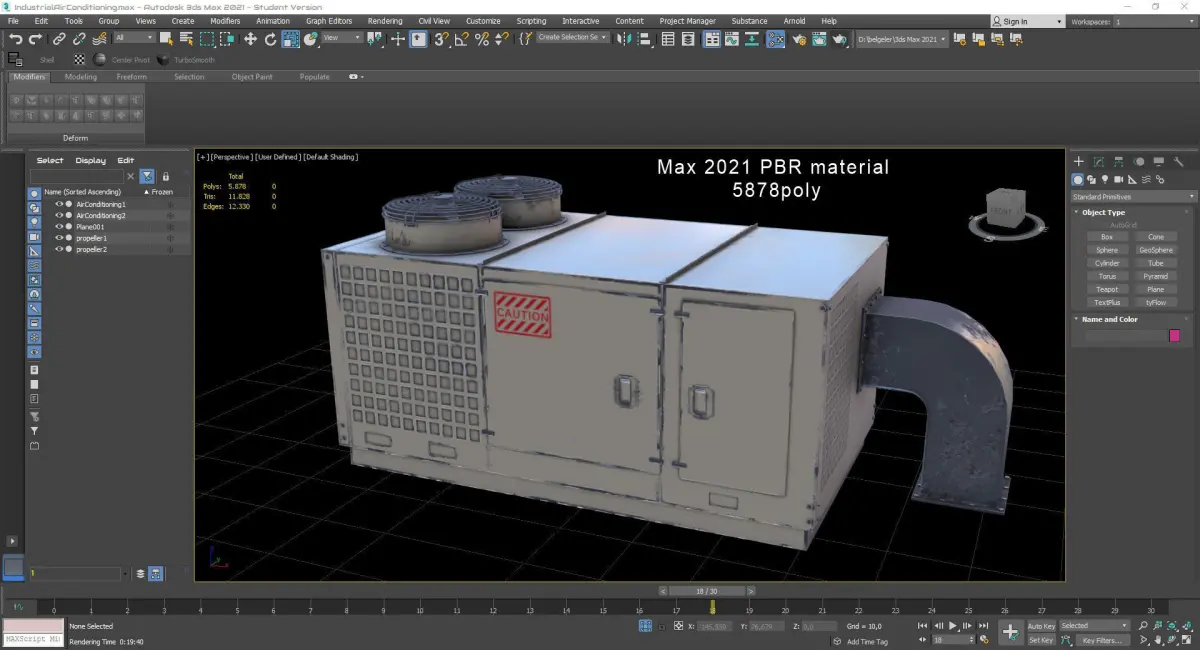Viewport: 1200px width, 650px height.
Task: Open the Modify command panel tab
Action: [x=1099, y=161]
